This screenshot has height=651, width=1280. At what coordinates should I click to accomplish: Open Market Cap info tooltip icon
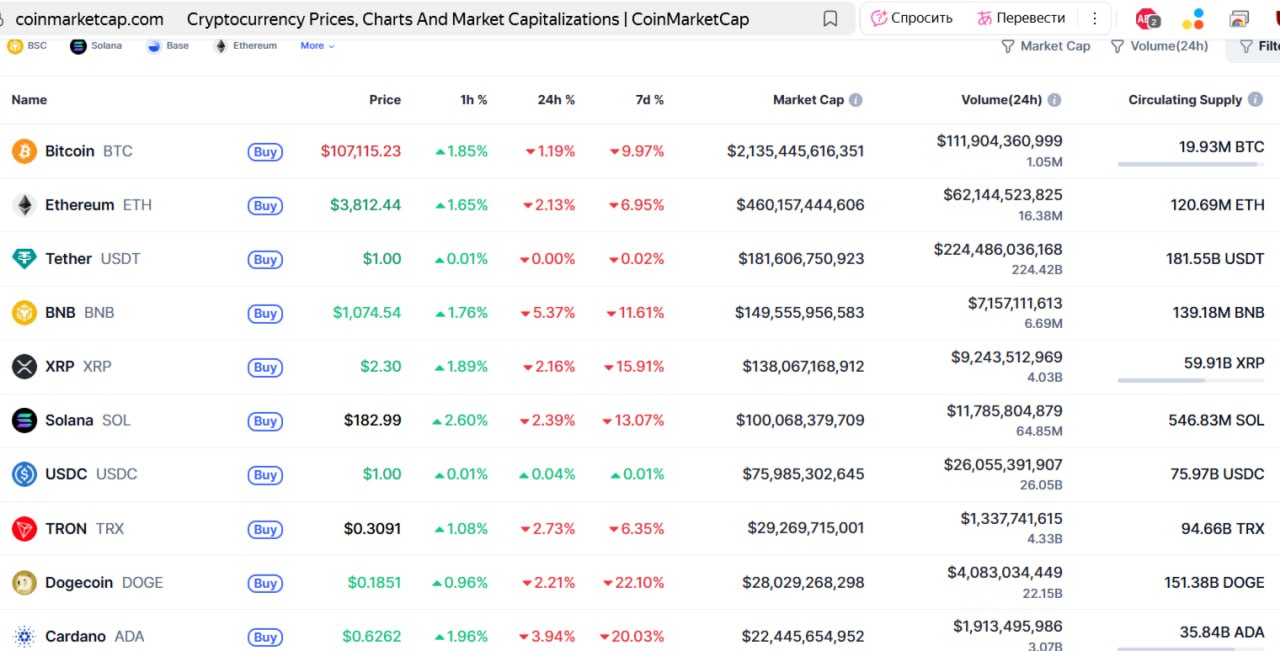[x=856, y=100]
